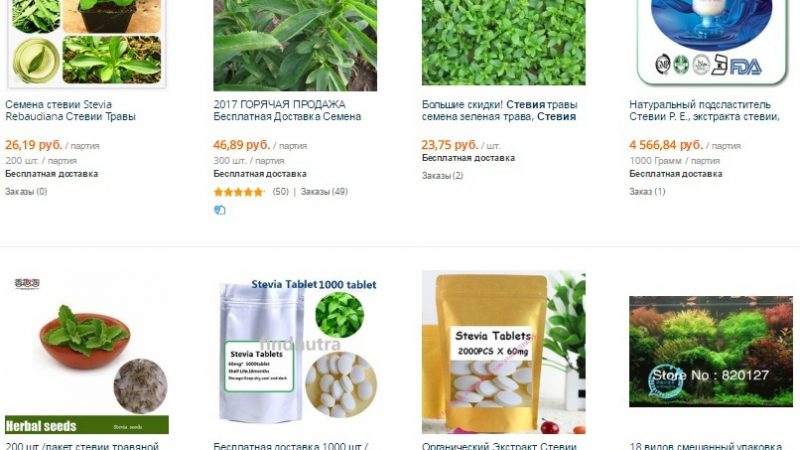Open the Stevia Tablets 2000PCS product image
This screenshot has width=800, height=450.
pyautogui.click(x=504, y=352)
